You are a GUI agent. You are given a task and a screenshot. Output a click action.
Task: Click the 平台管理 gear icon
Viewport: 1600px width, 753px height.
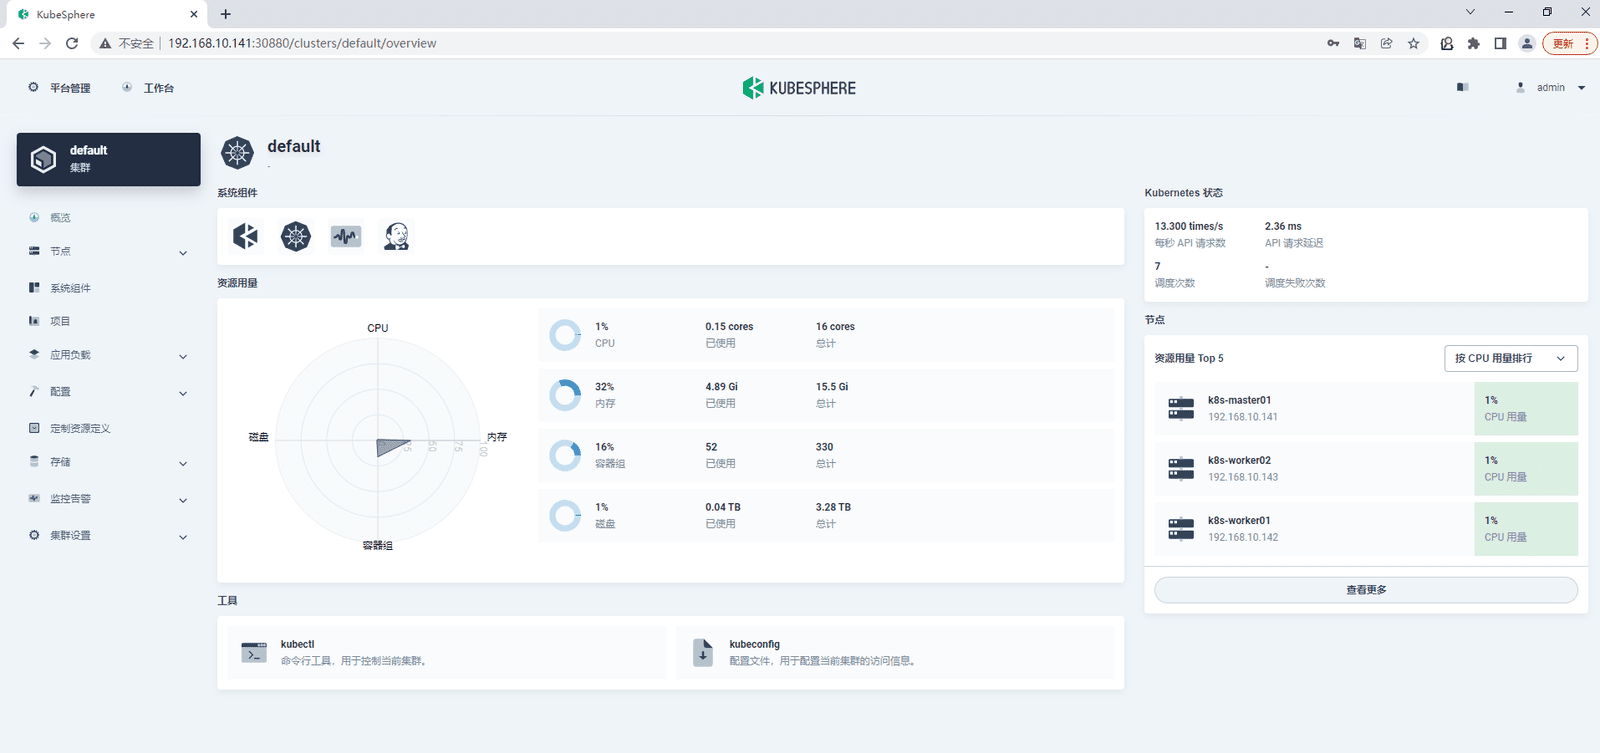click(34, 88)
